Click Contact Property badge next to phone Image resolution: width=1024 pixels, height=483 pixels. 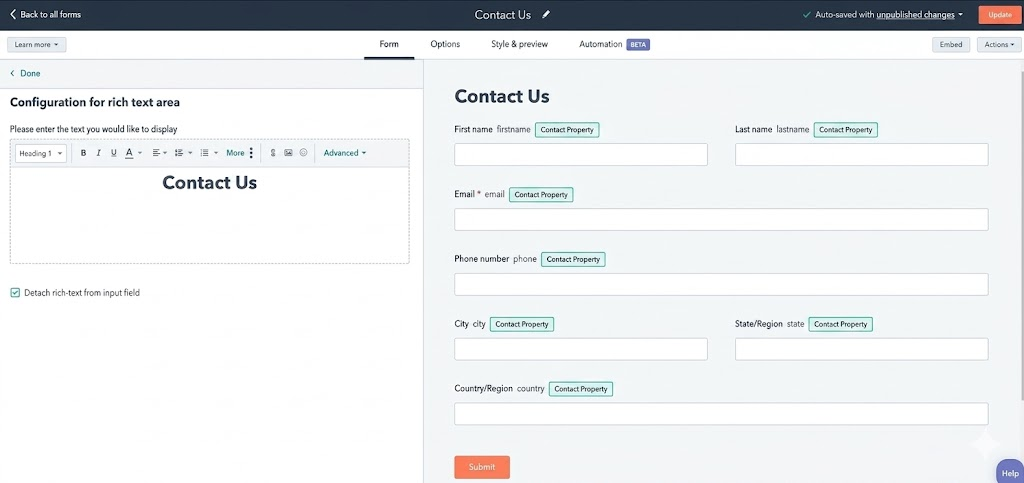point(573,259)
